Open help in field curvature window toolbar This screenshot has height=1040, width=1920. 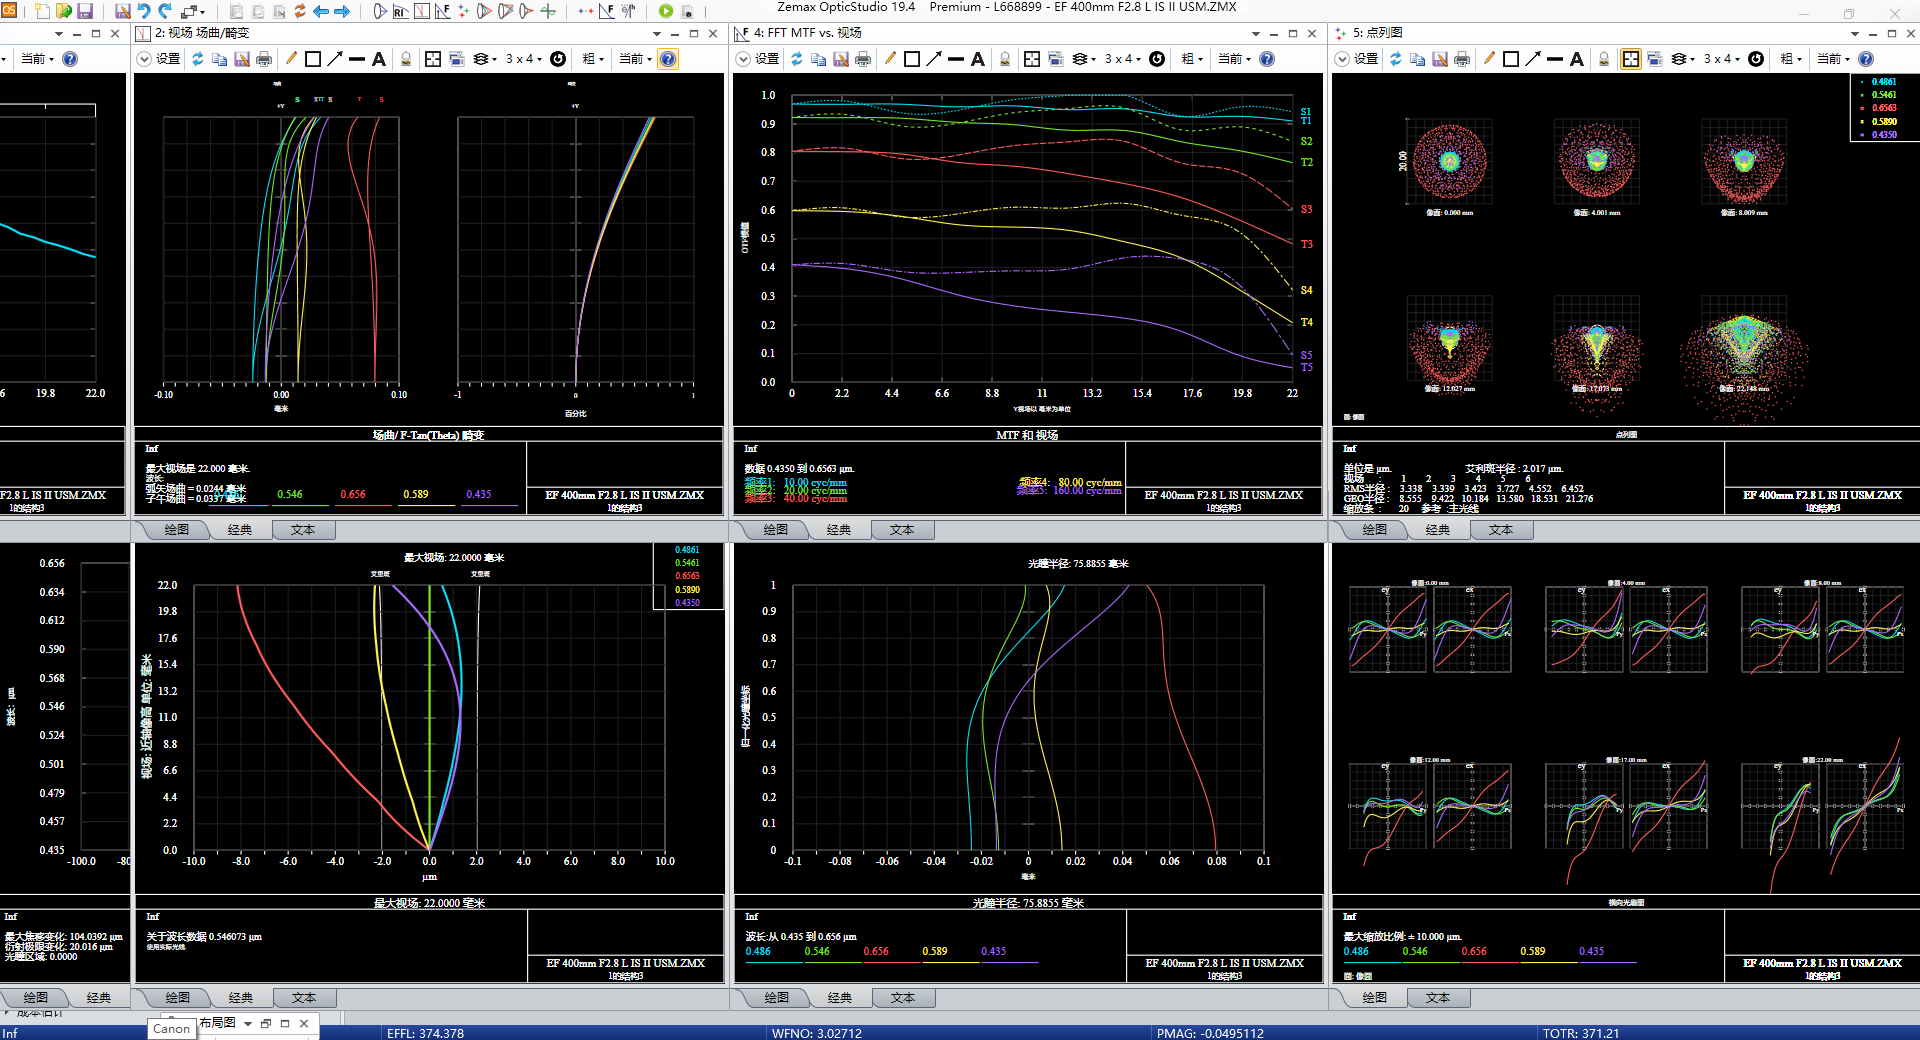668,59
